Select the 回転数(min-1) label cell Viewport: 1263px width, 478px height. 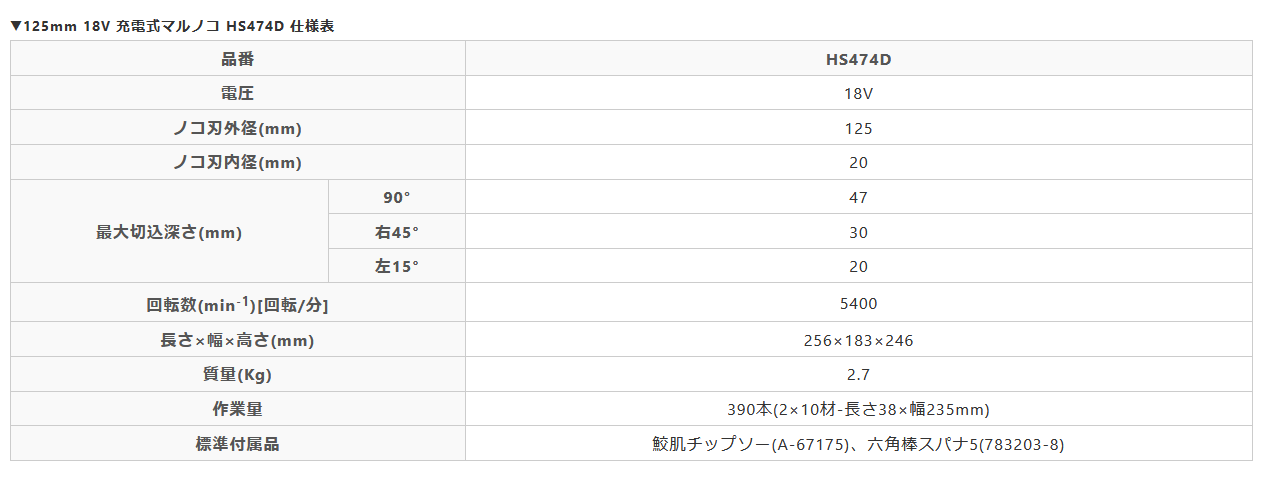coord(237,304)
